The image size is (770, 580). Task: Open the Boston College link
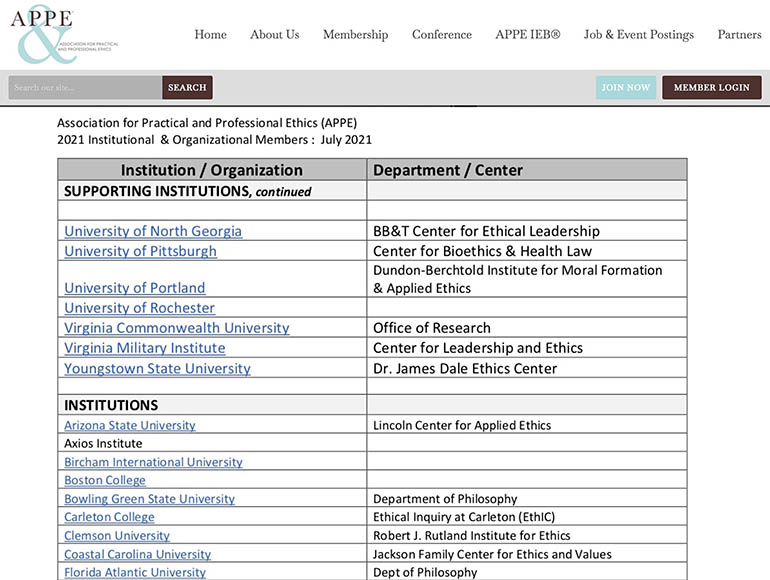coord(105,480)
